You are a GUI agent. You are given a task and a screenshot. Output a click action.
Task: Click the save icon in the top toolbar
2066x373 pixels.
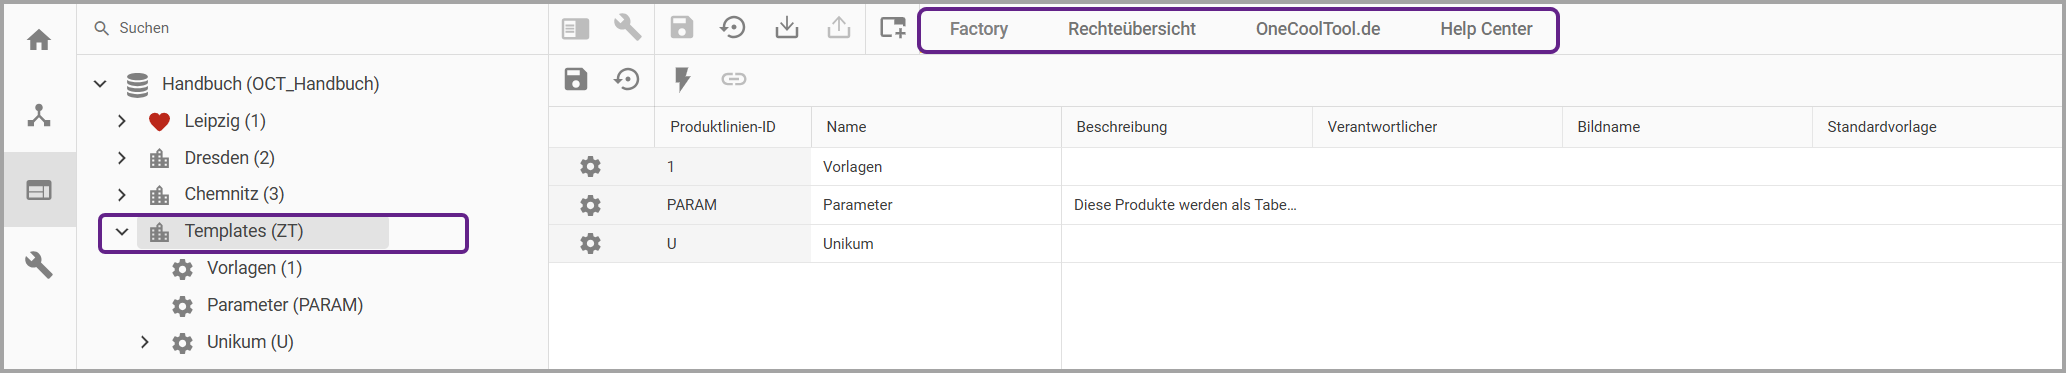tap(682, 28)
